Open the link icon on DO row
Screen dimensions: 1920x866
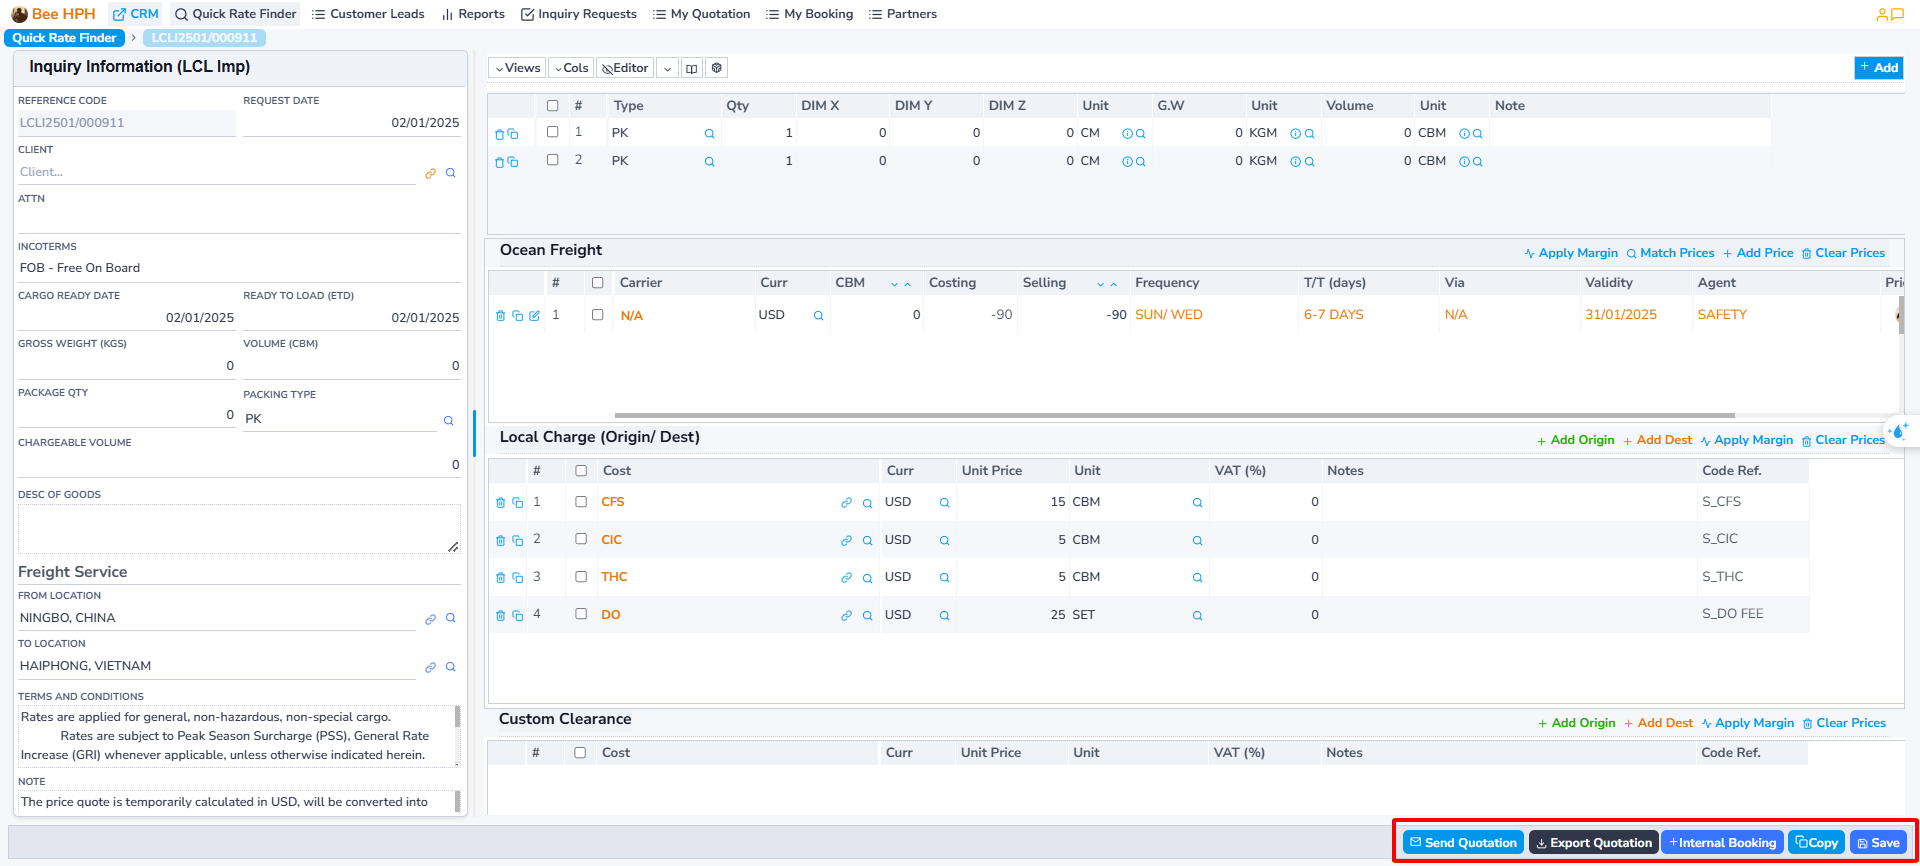click(846, 616)
